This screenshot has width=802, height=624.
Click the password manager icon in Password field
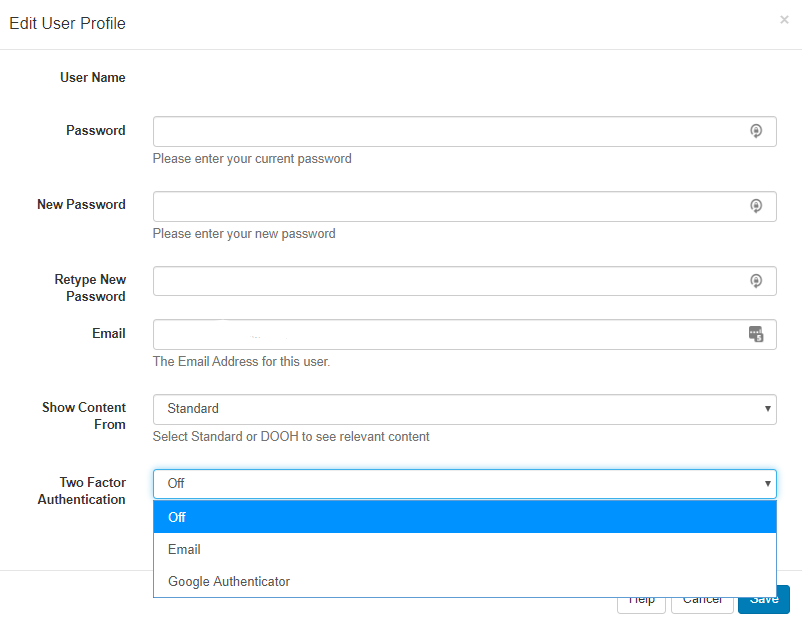756,131
